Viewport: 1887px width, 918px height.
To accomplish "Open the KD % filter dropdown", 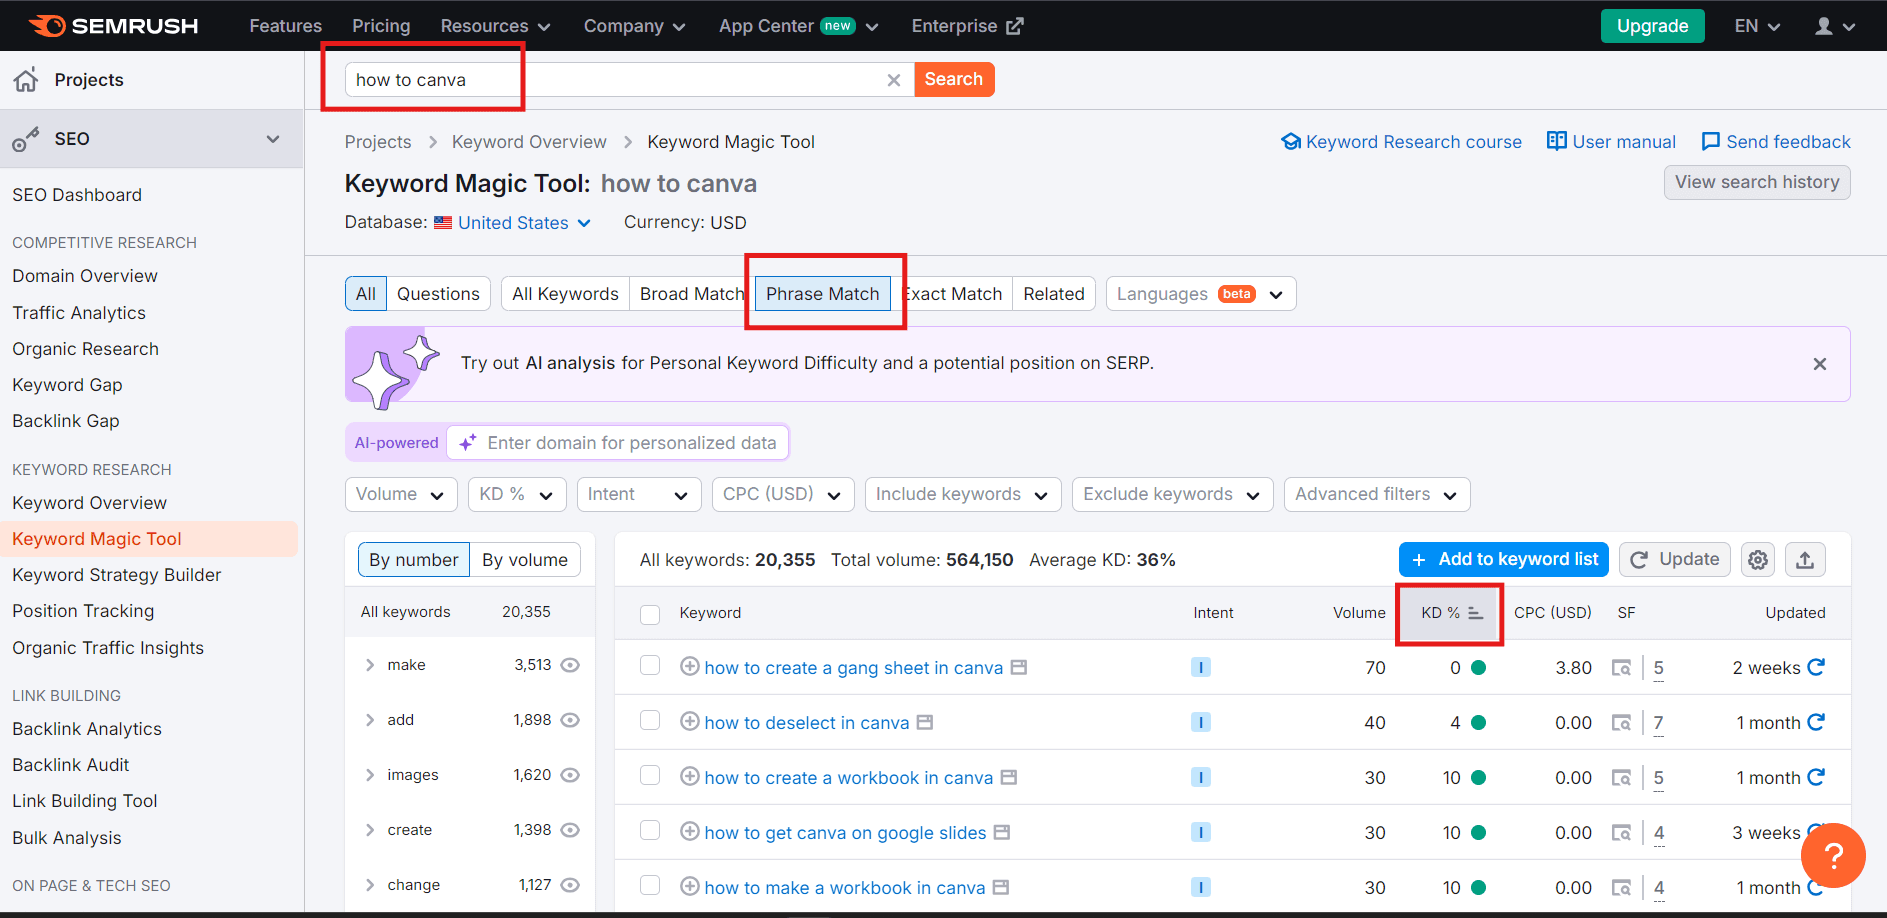I will tap(517, 494).
